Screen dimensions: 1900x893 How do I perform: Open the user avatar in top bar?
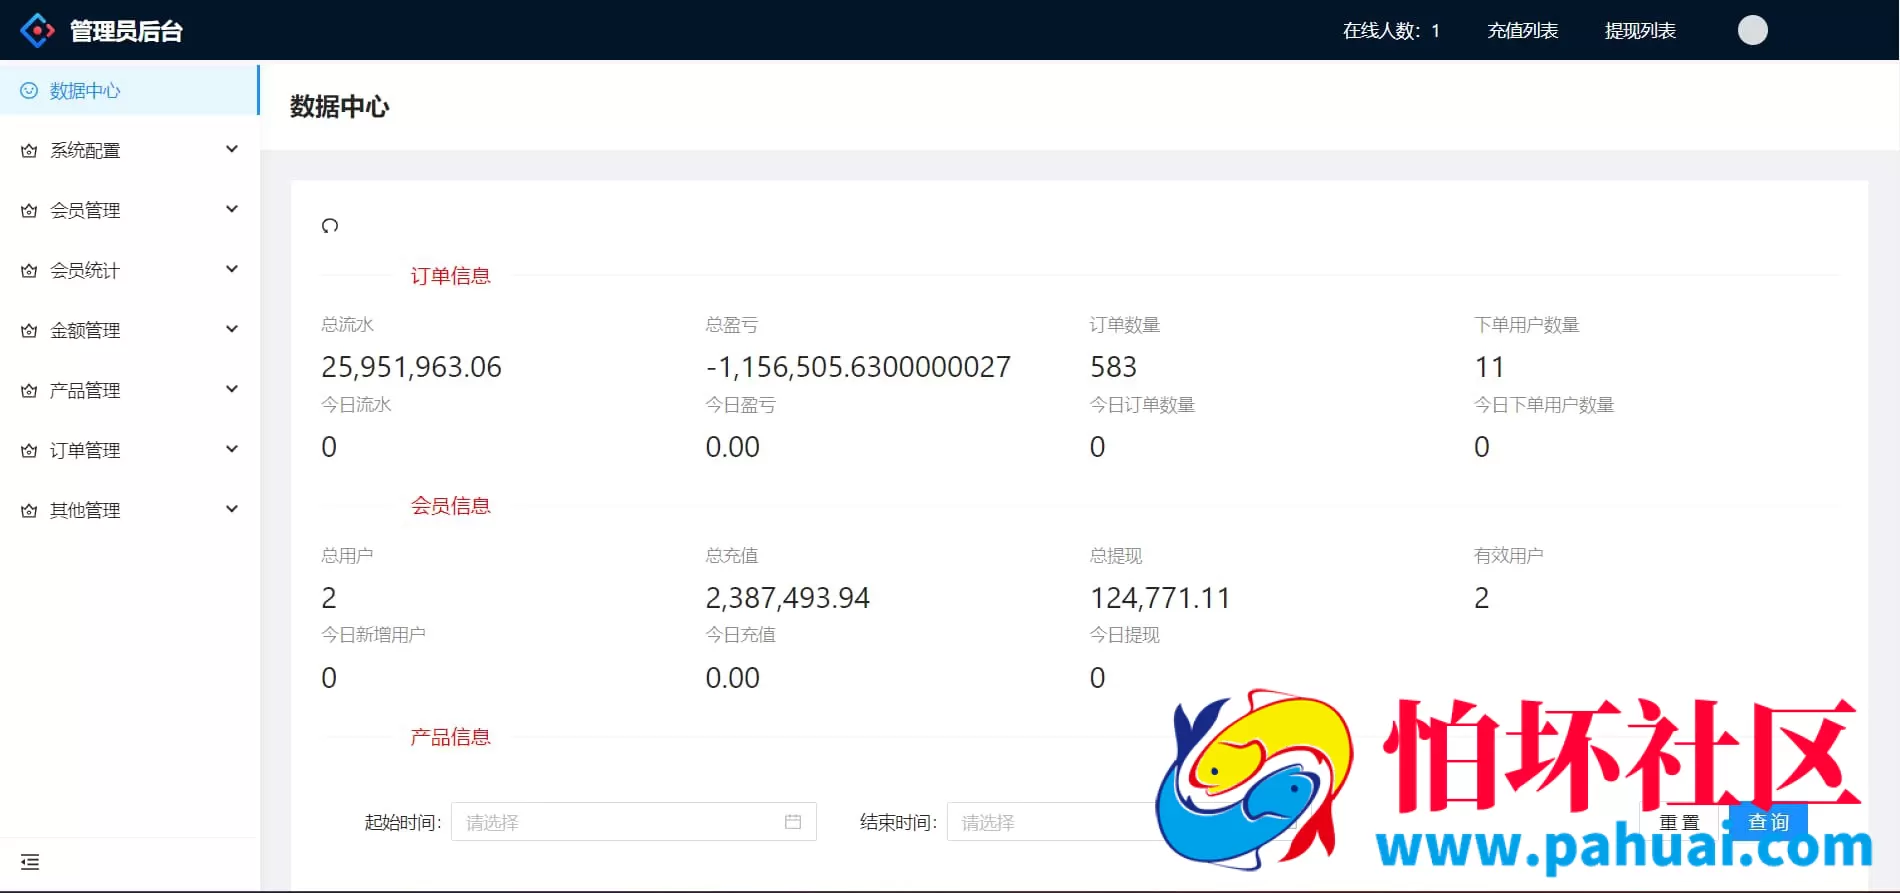(1752, 30)
